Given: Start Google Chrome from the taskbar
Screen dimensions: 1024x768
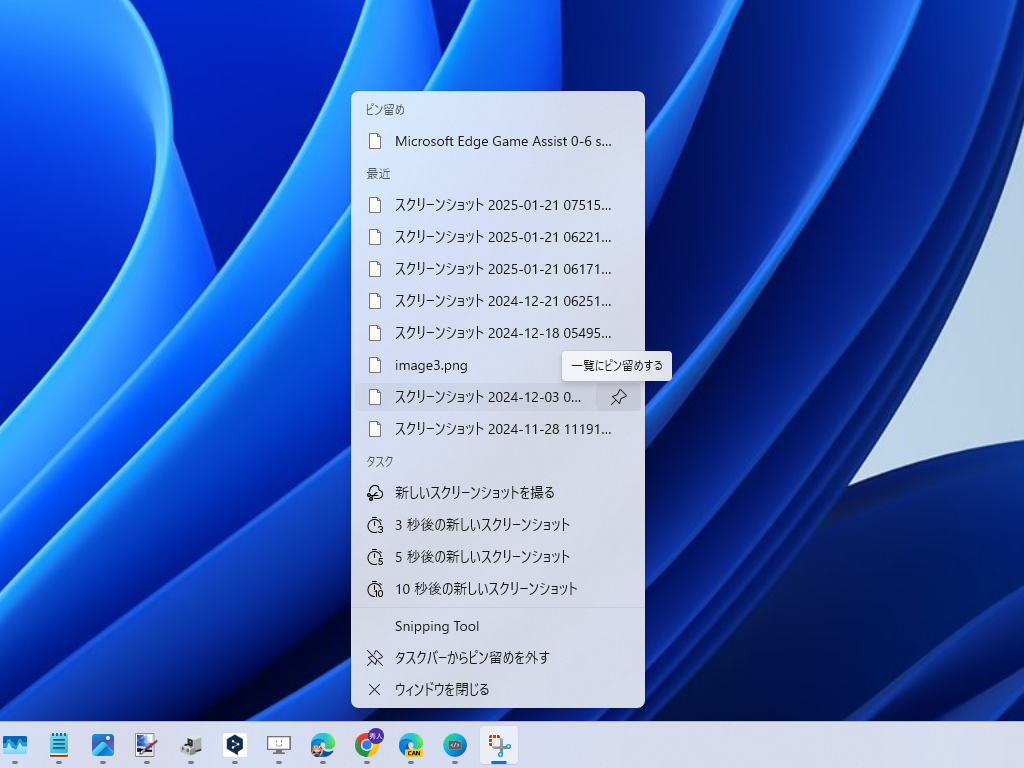Looking at the screenshot, I should tap(368, 745).
